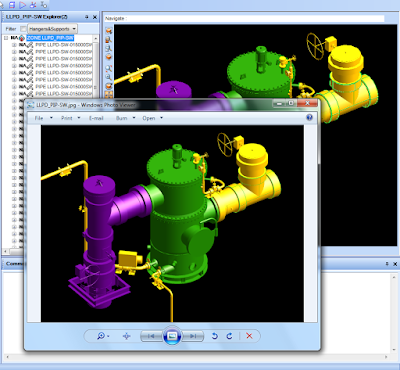The height and width of the screenshot is (370, 400).
Task: Click the highlighted four-arrow pan icon in 3D toolbar
Action: (109, 95)
